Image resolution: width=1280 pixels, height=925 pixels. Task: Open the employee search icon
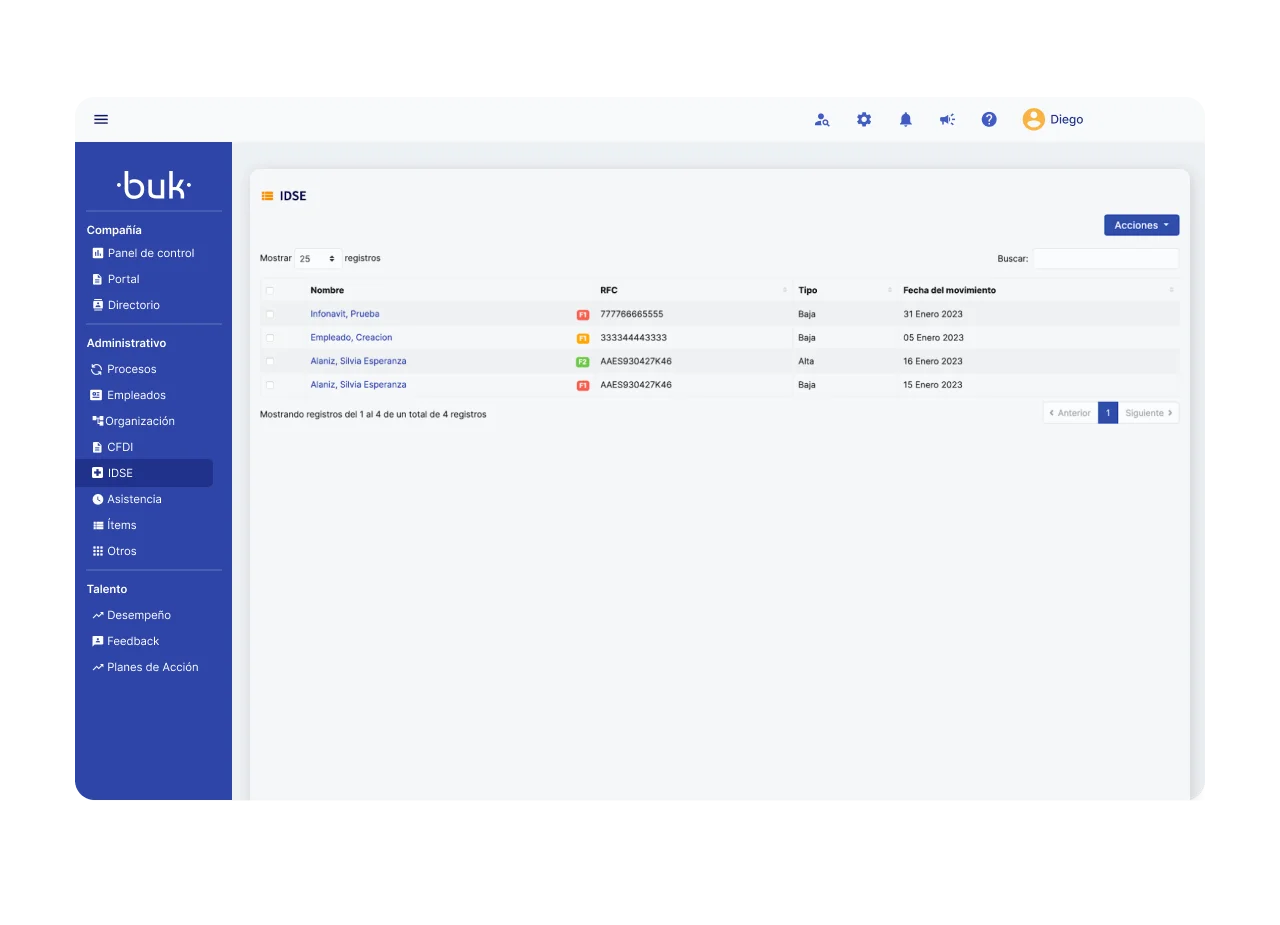[x=822, y=120]
